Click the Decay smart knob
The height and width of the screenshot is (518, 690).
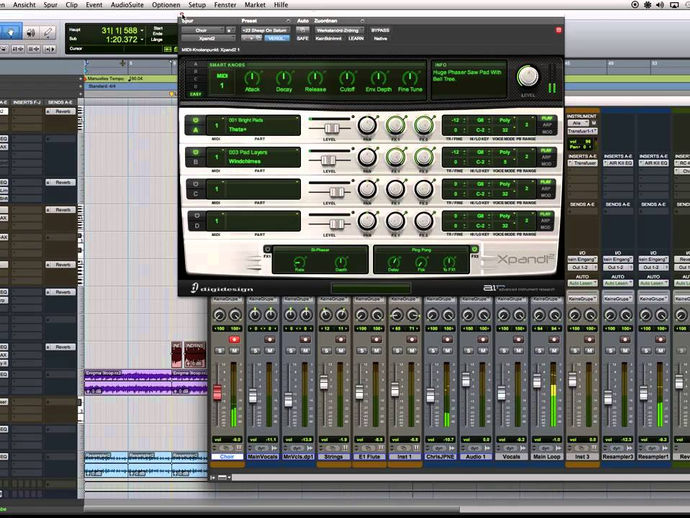point(284,79)
